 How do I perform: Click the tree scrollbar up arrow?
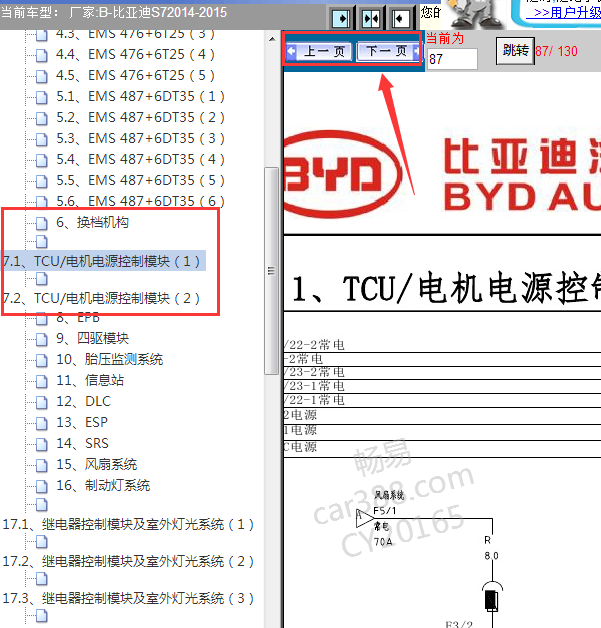(272, 39)
